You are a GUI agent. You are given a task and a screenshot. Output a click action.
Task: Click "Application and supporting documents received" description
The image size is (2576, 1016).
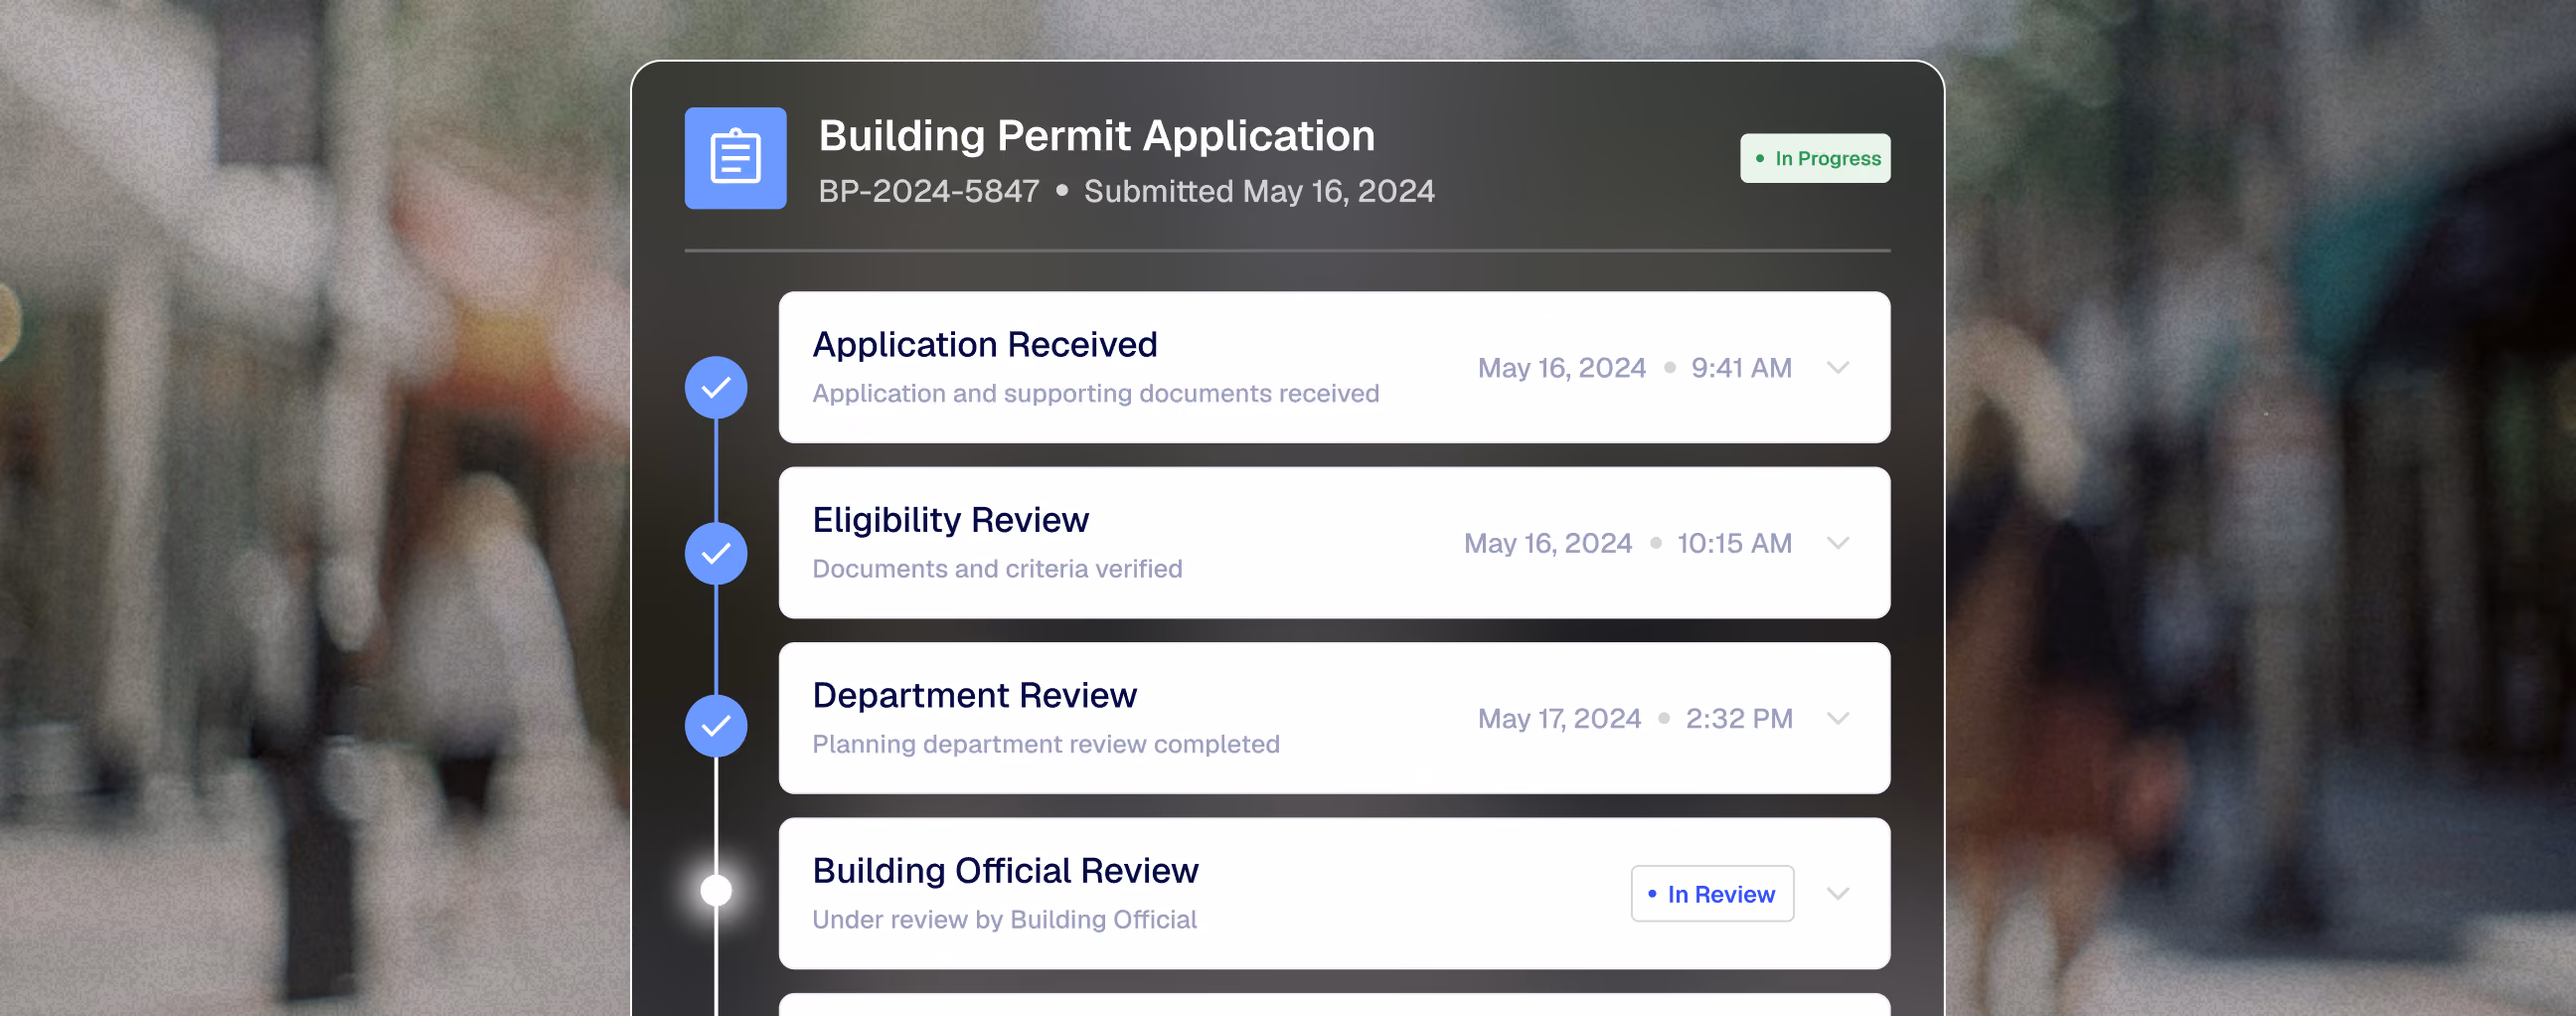[x=1095, y=393]
